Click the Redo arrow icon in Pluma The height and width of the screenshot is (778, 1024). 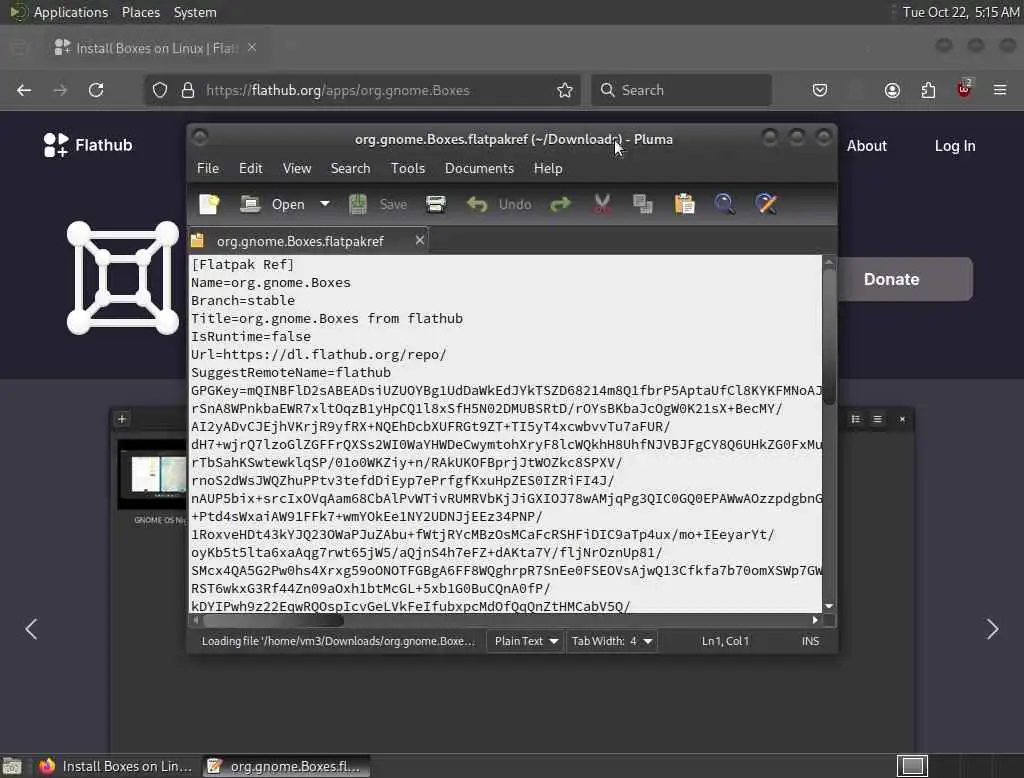point(560,204)
